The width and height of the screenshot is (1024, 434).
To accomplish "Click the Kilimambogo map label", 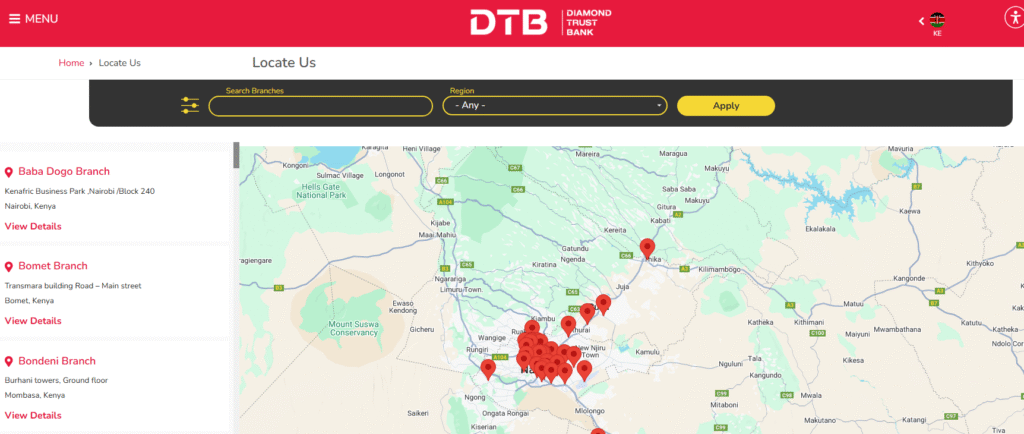I will click(720, 269).
